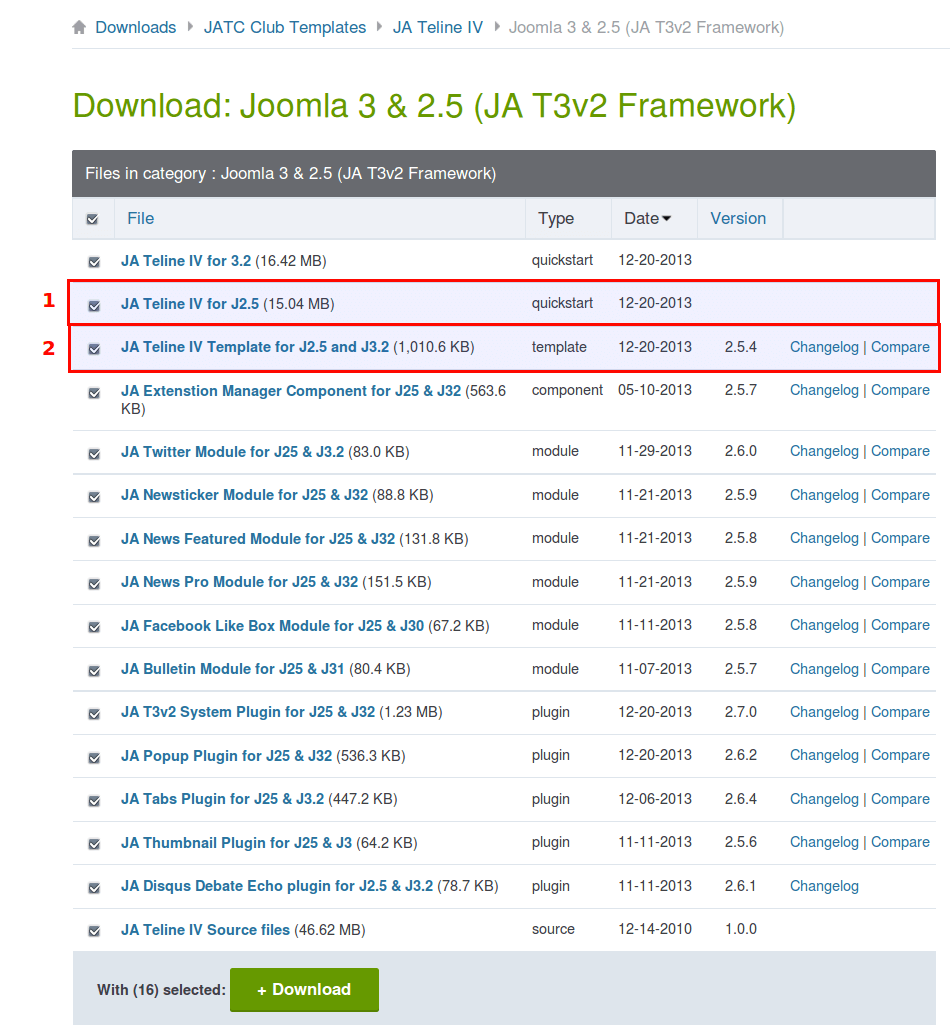Toggle JA News Featured Module checkbox
This screenshot has height=1034, width=950.
point(94,541)
